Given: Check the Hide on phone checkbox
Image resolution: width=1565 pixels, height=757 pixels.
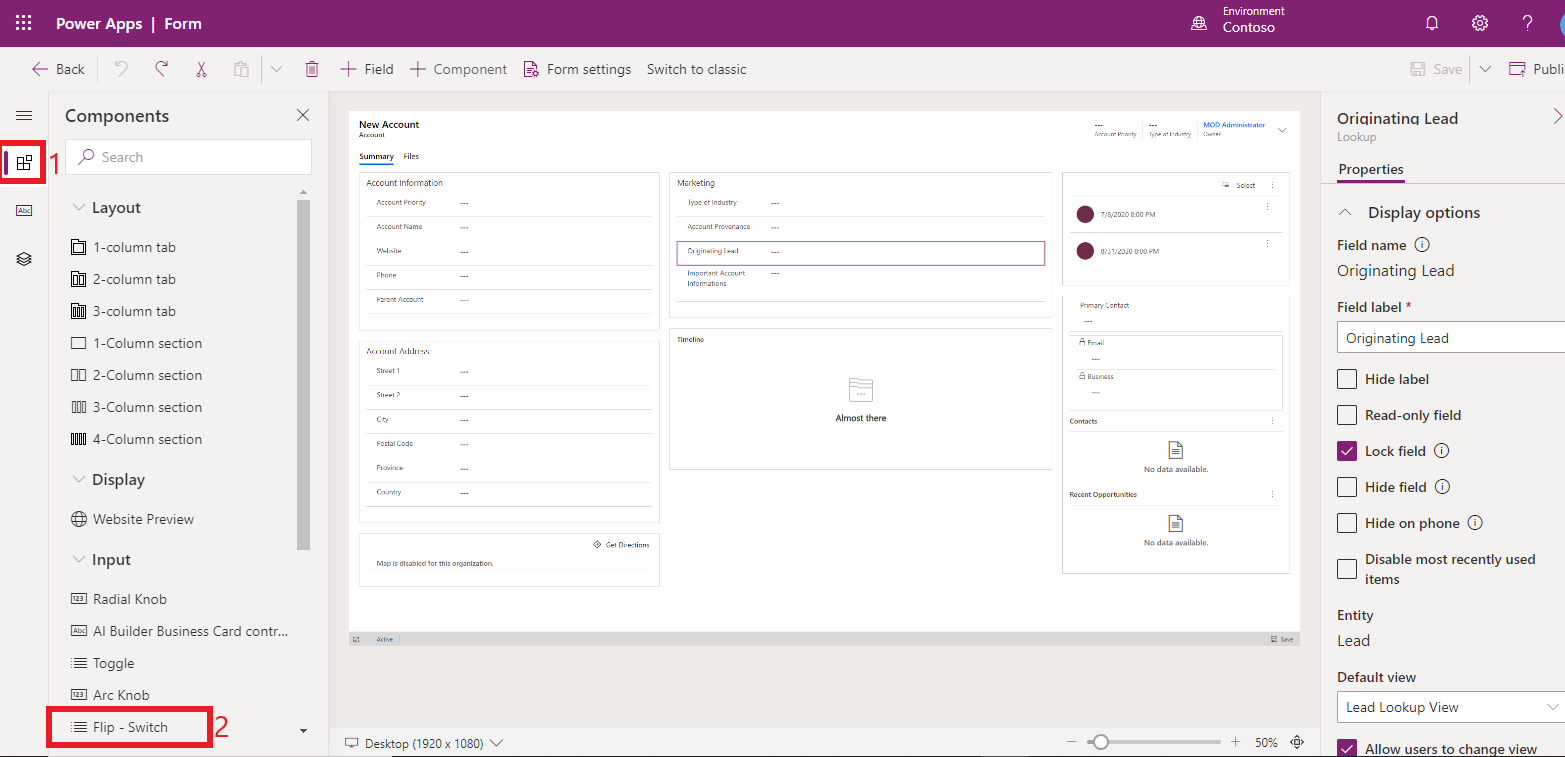Looking at the screenshot, I should pyautogui.click(x=1347, y=523).
